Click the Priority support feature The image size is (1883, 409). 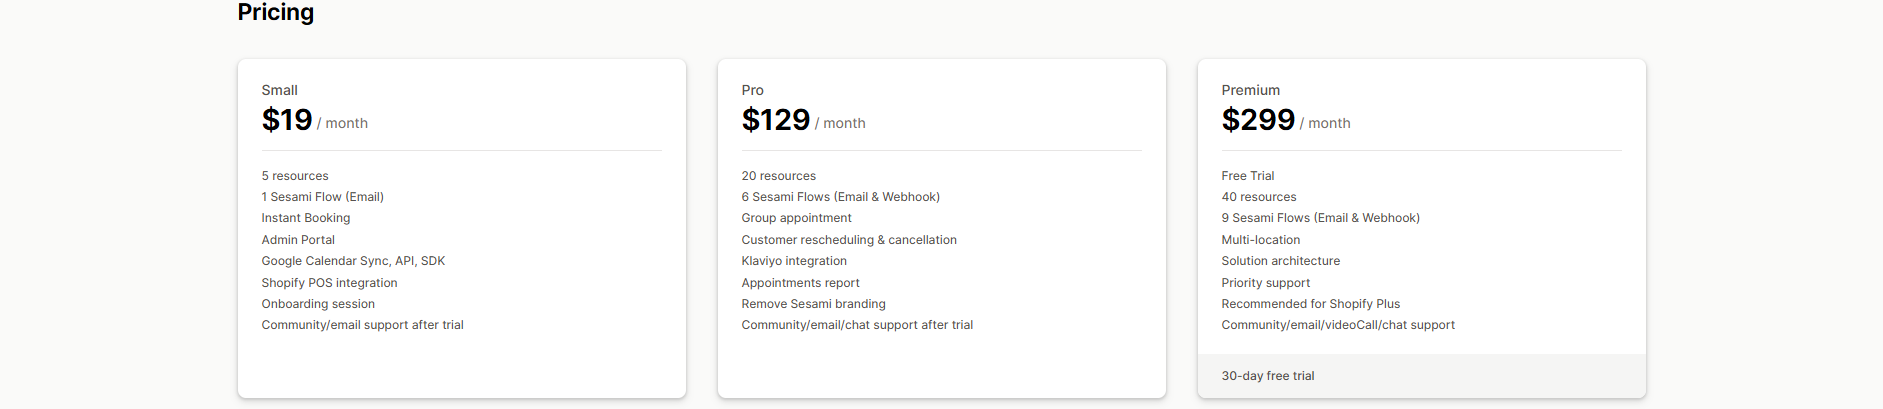pos(1265,283)
